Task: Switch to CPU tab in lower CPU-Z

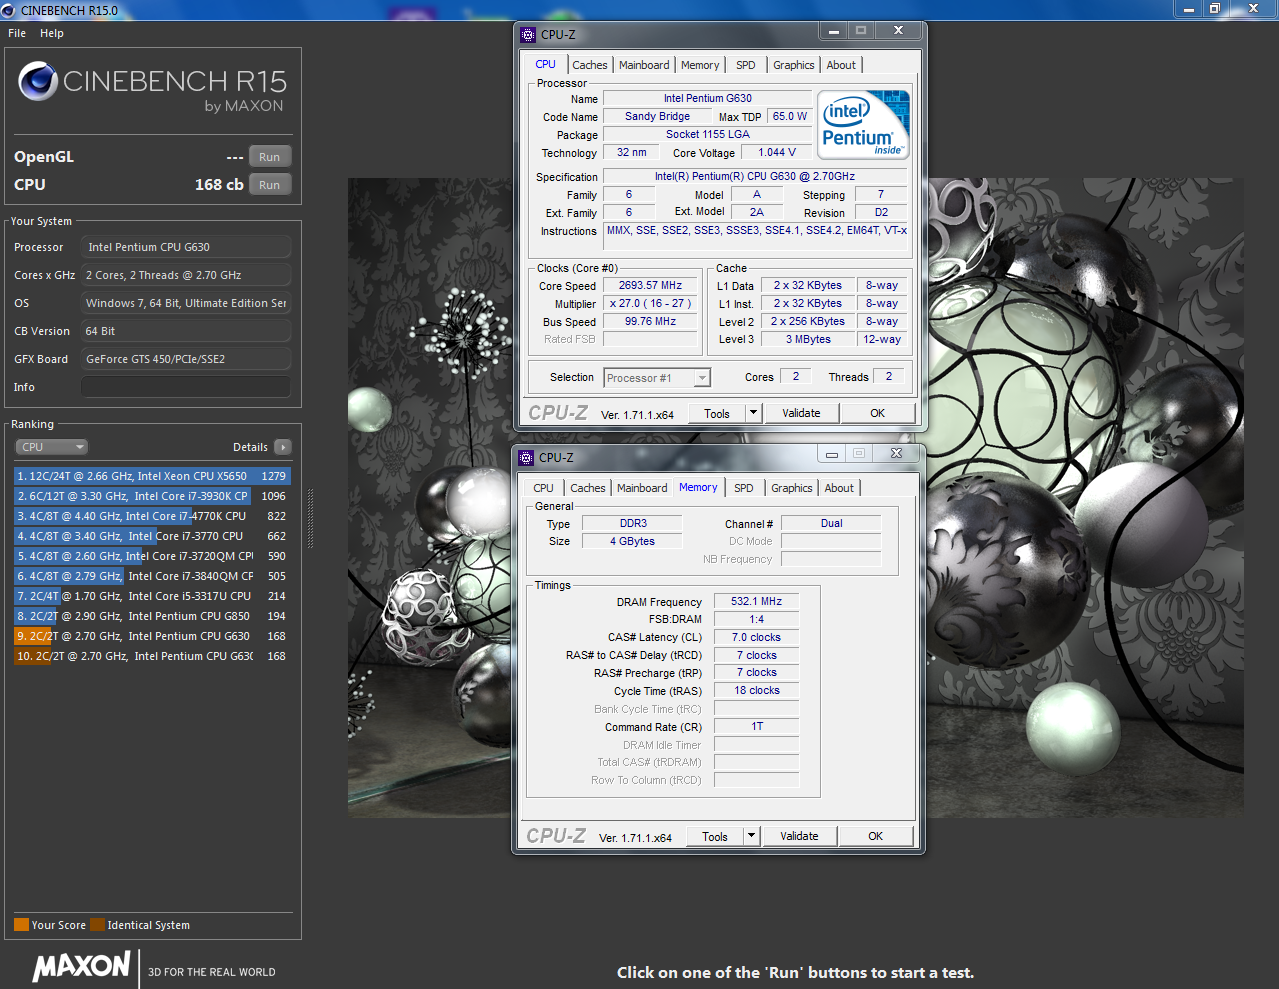Action: (x=544, y=488)
